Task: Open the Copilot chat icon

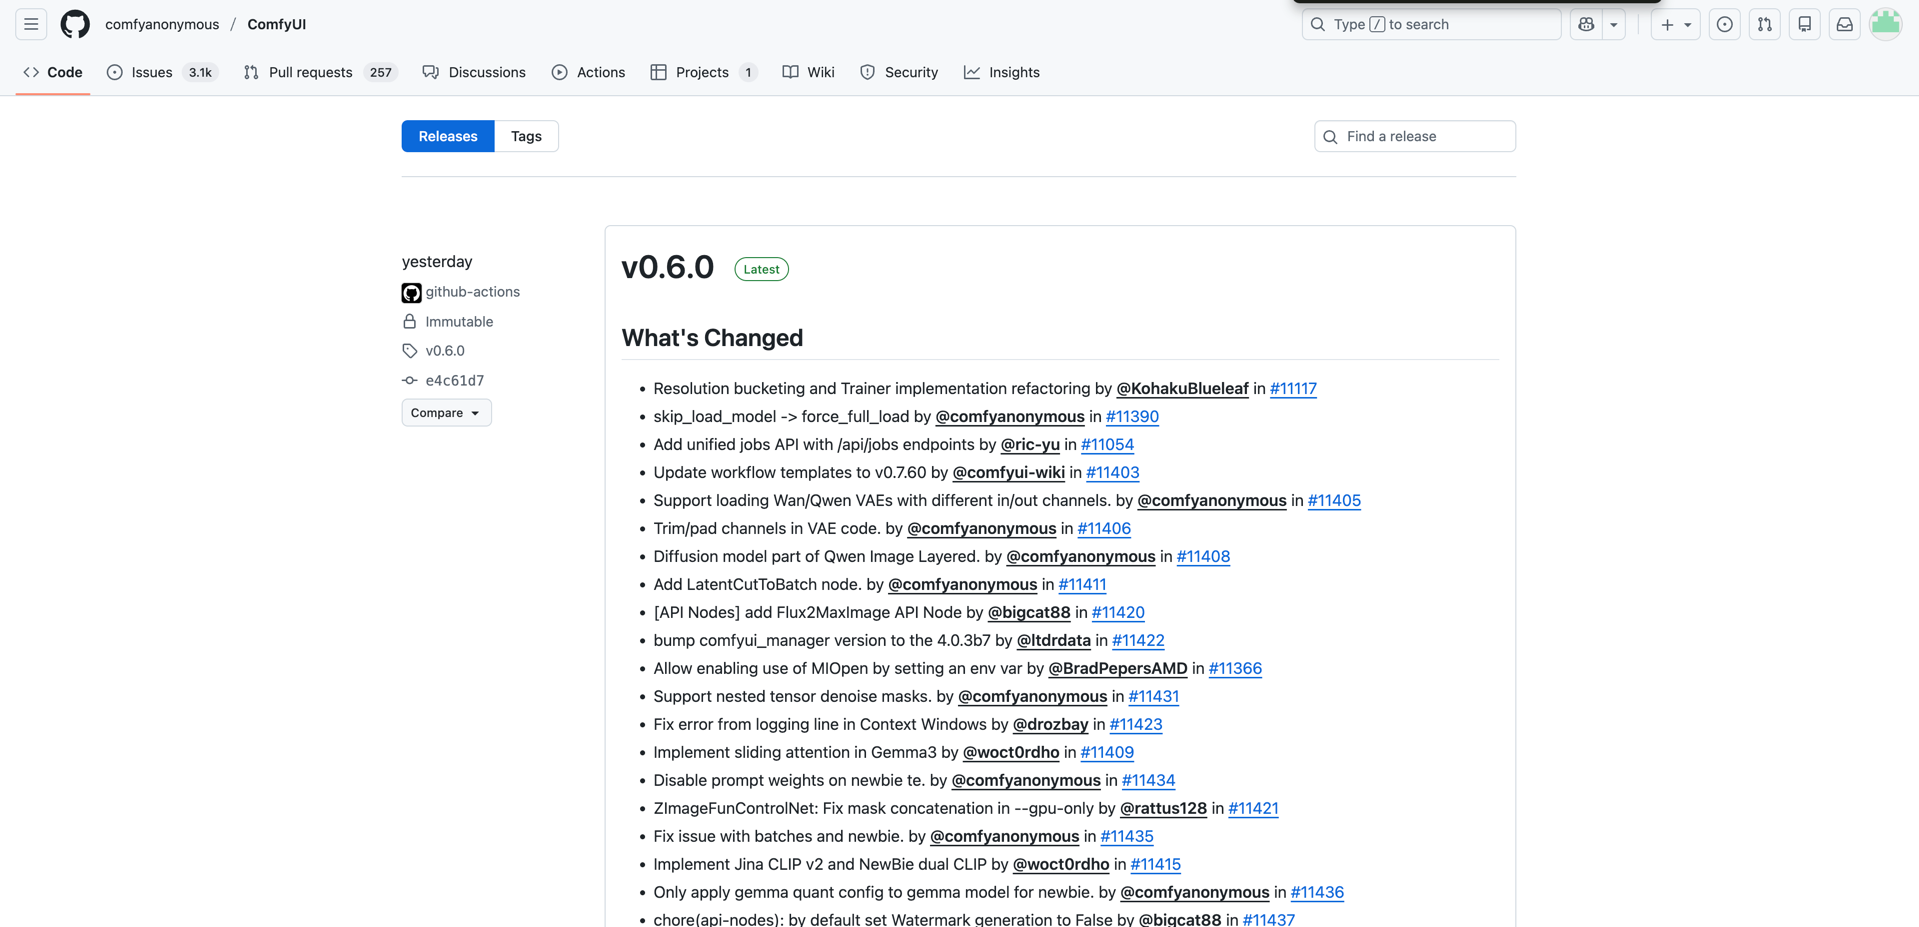Action: (1586, 24)
